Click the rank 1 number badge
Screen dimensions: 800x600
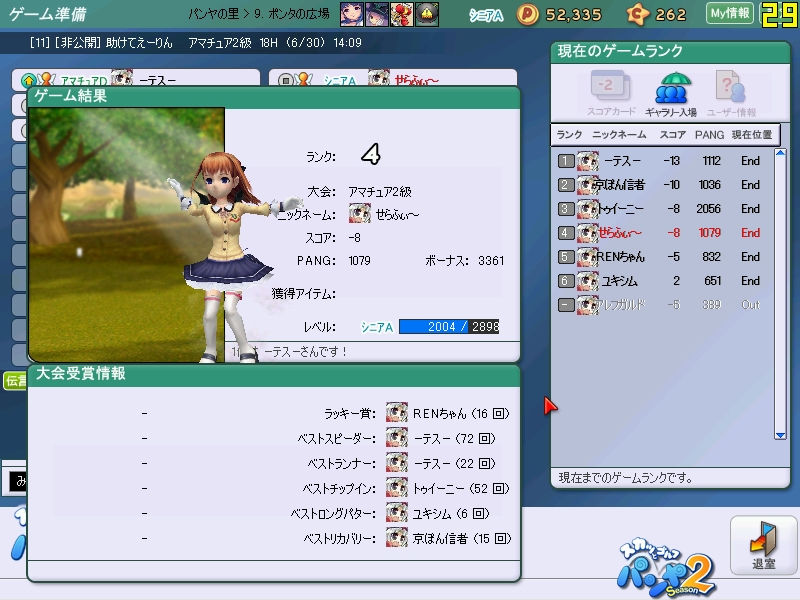click(565, 161)
